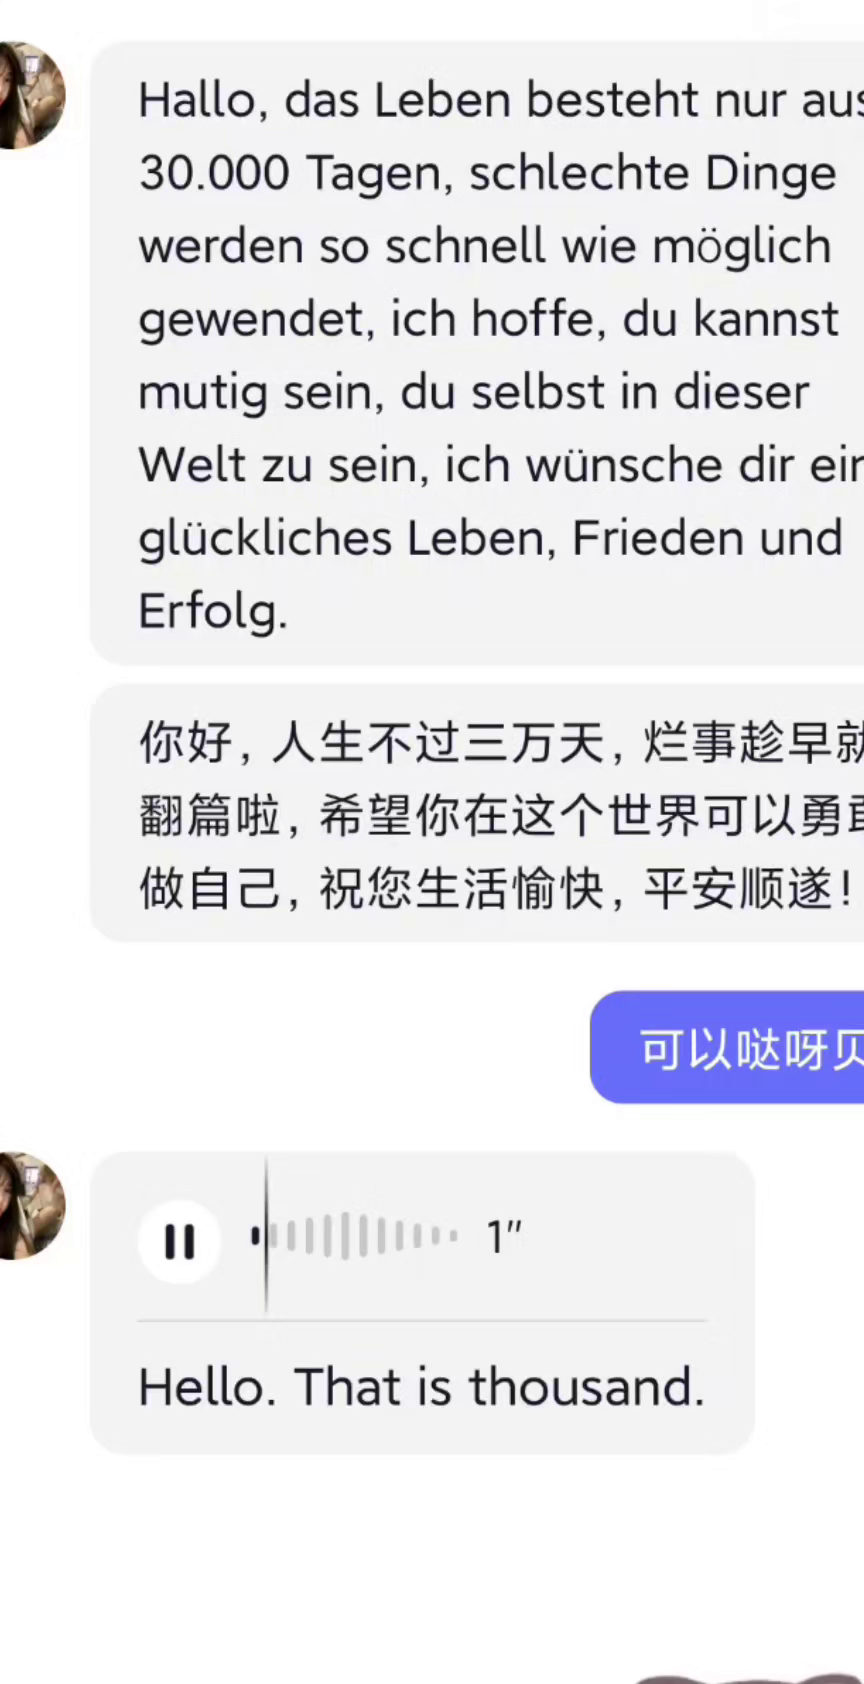Seek within the voice message waveform

pos(355,1237)
